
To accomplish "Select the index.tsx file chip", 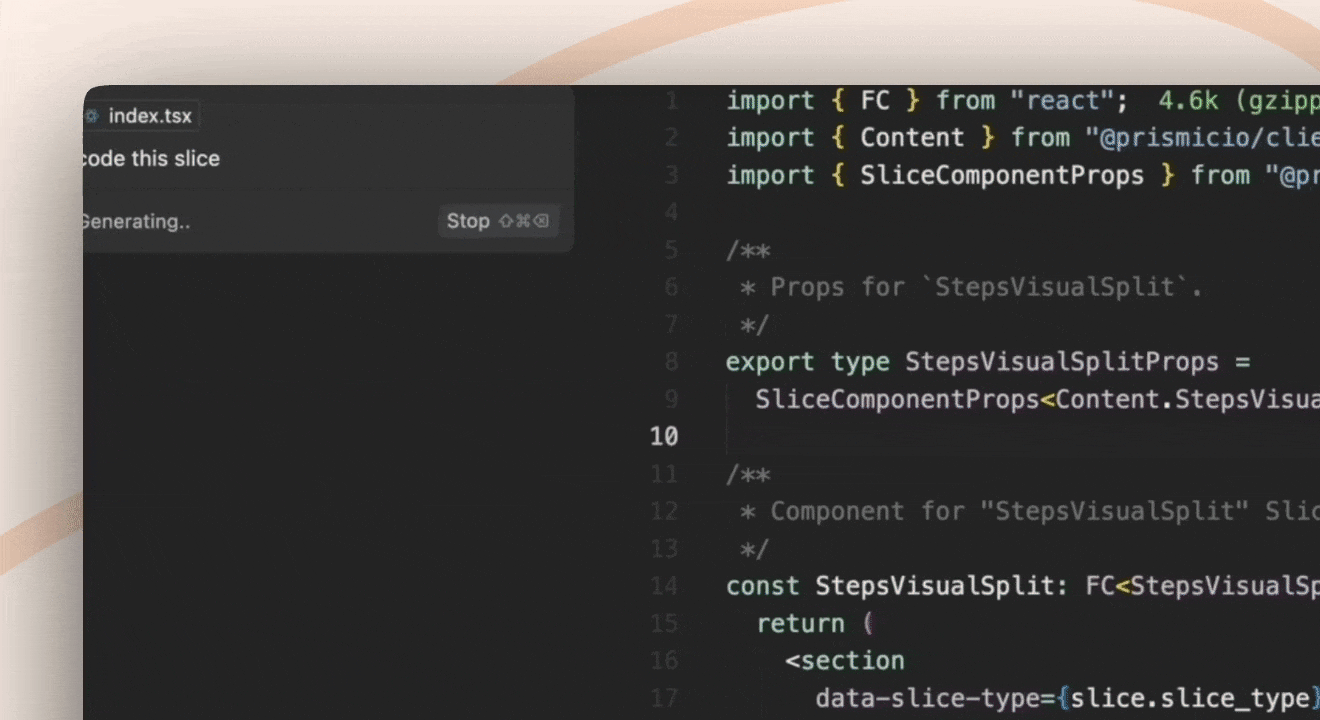I will (x=142, y=116).
